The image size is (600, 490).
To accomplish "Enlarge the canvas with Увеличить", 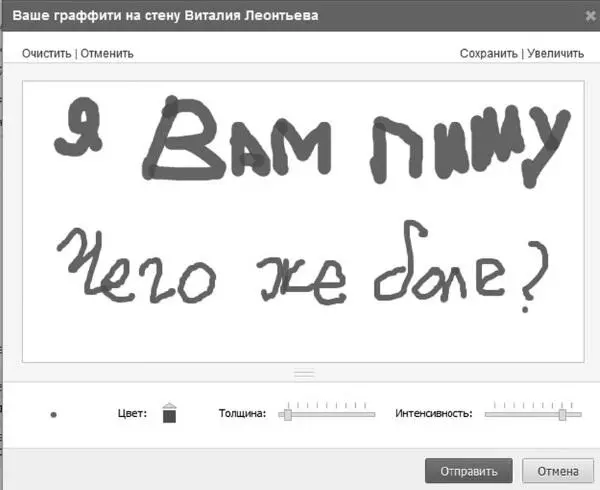I will [551, 54].
